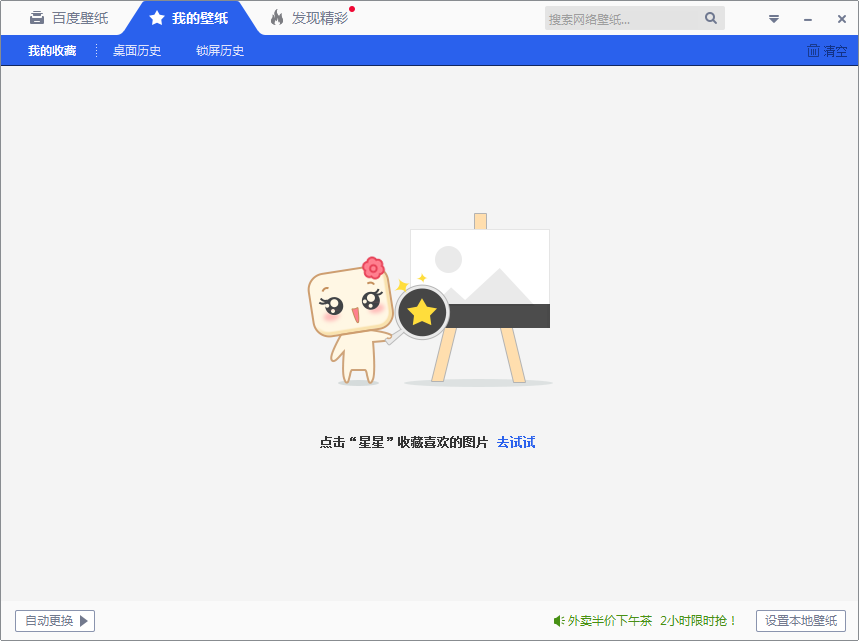Click the 自动更换 button

point(48,620)
